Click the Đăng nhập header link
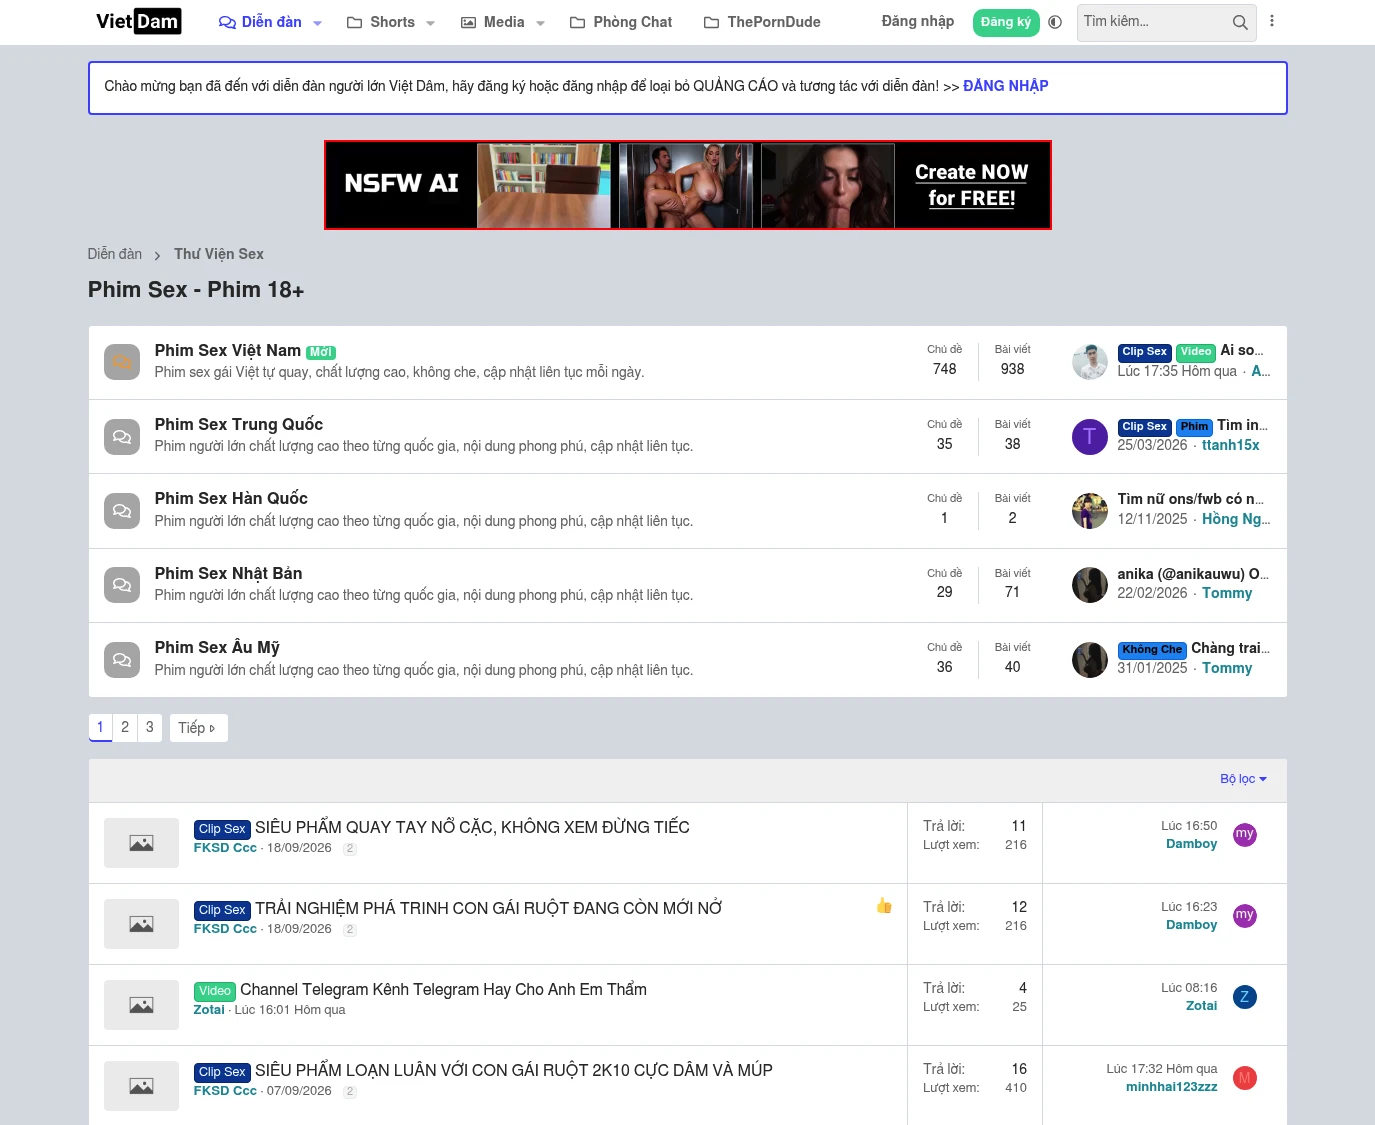The height and width of the screenshot is (1125, 1375). click(917, 21)
